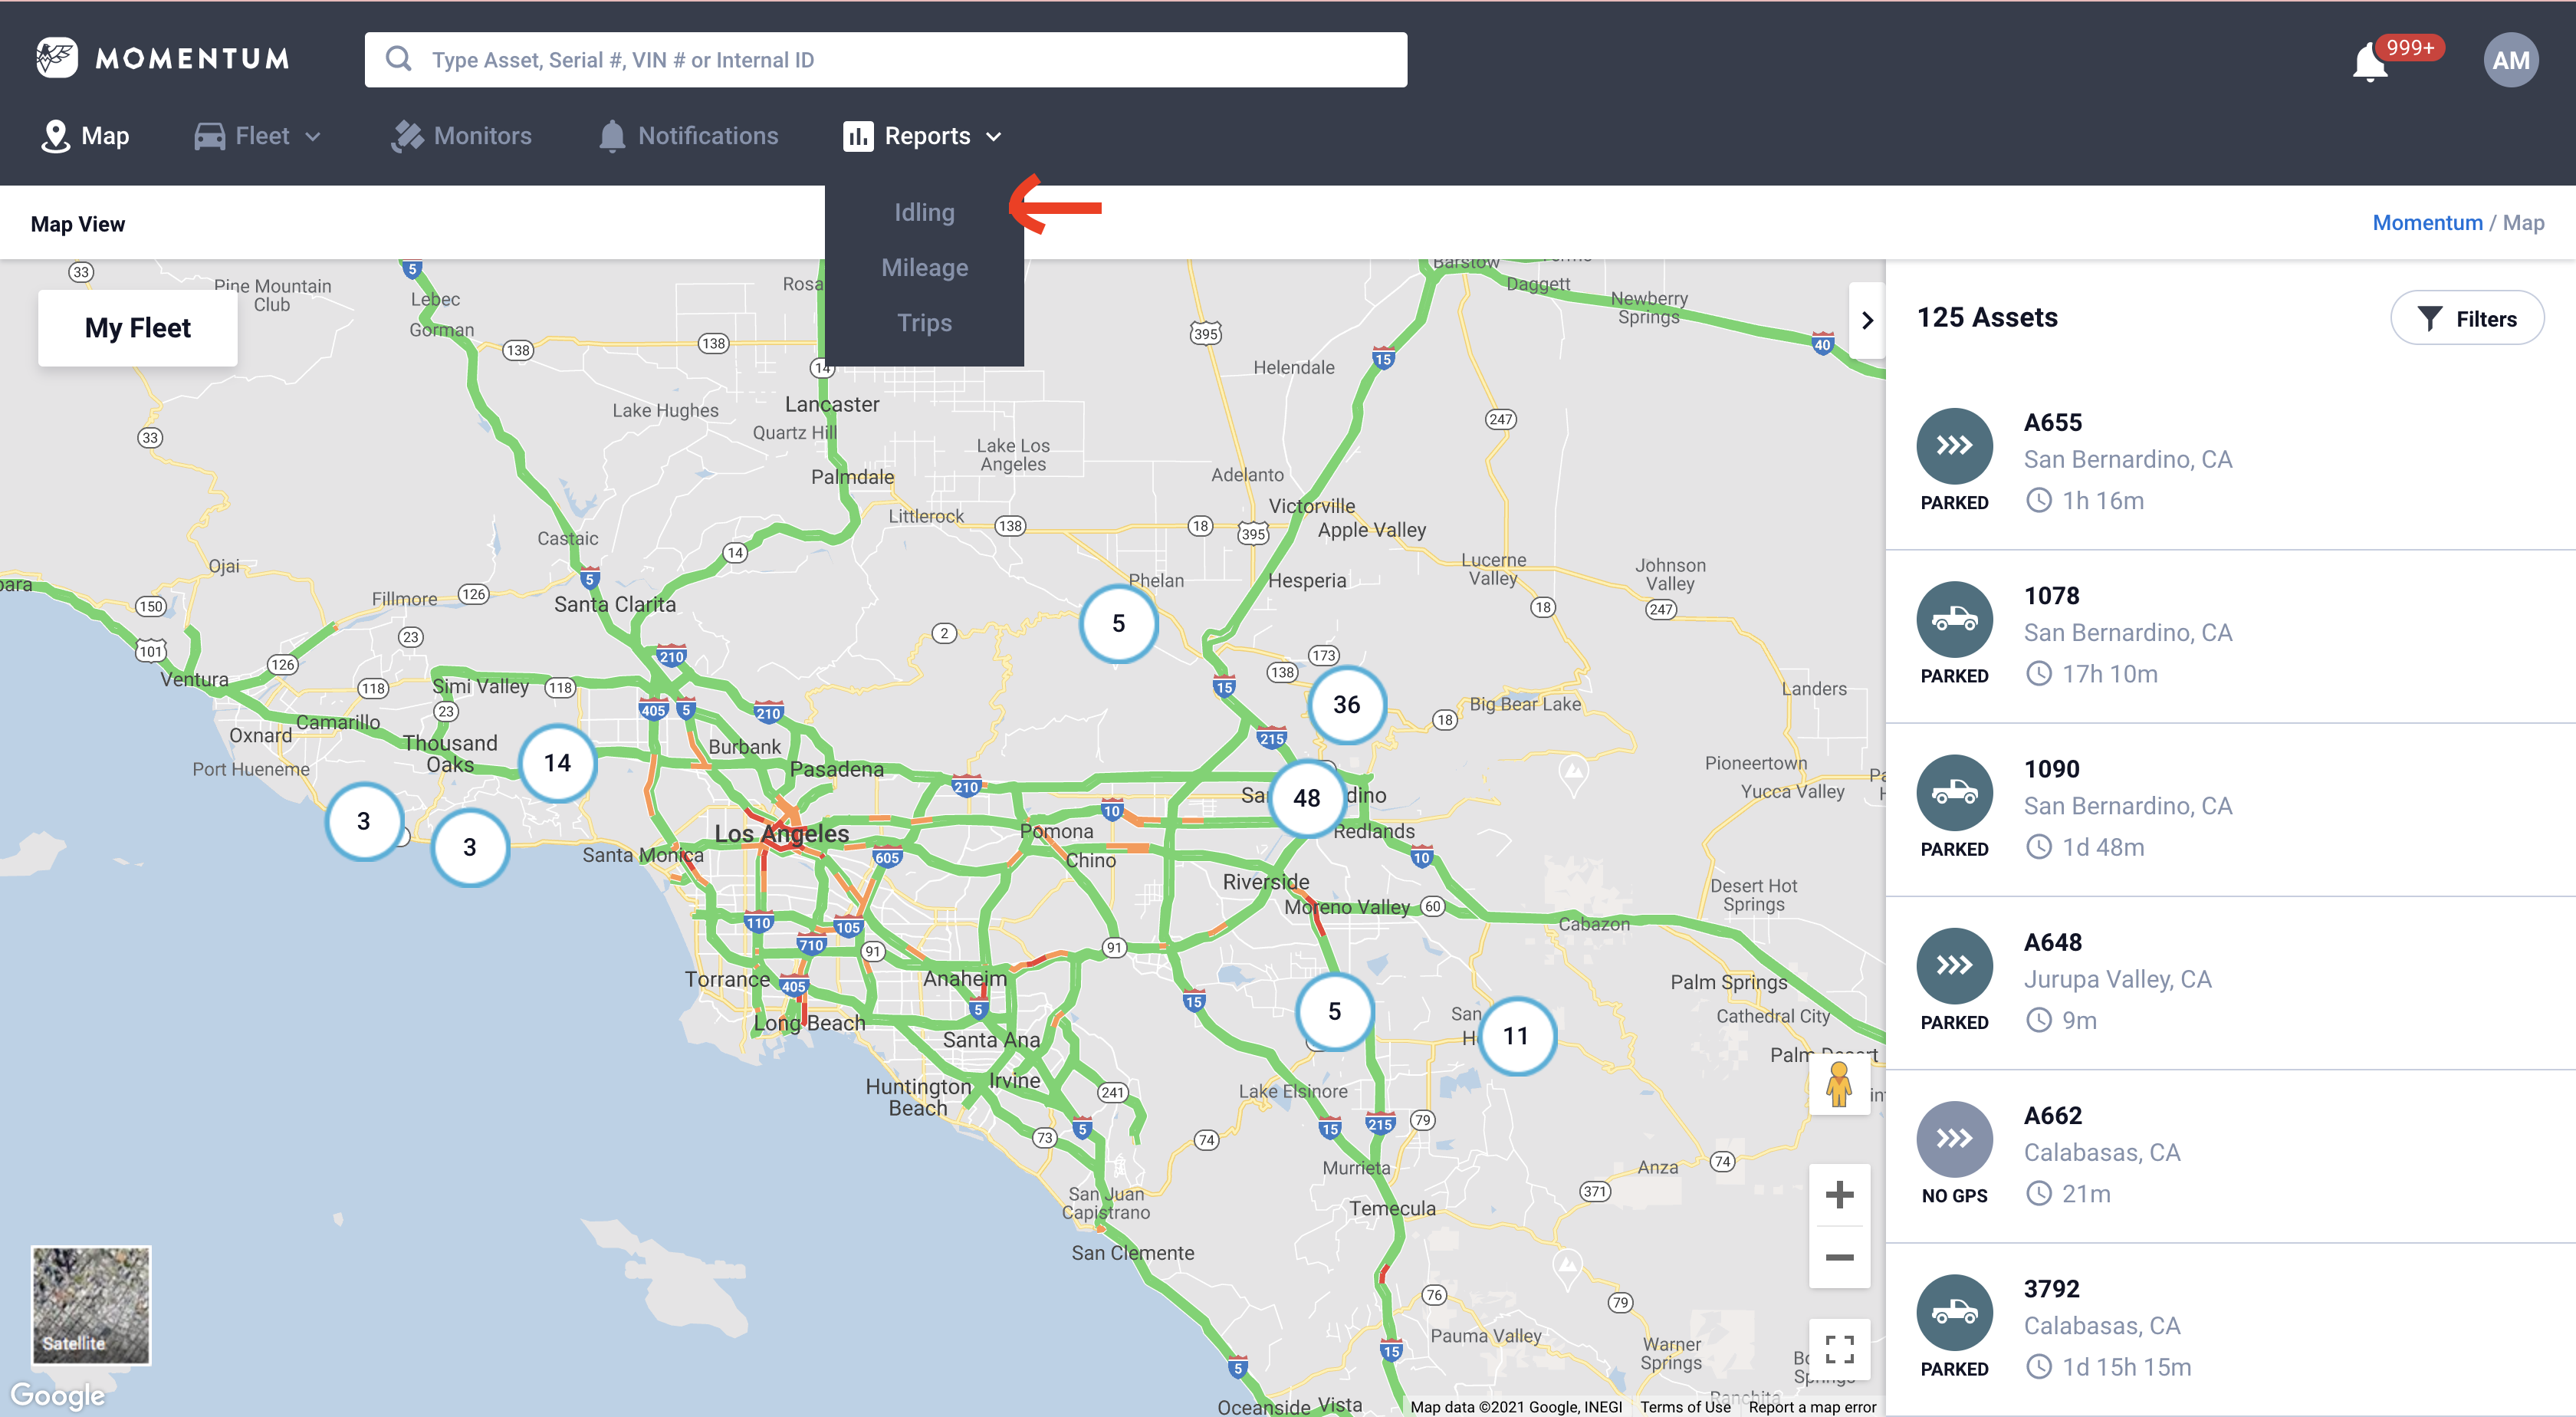Viewport: 2576px width, 1417px height.
Task: Click the map zoom in plus button
Action: pyautogui.click(x=1839, y=1194)
